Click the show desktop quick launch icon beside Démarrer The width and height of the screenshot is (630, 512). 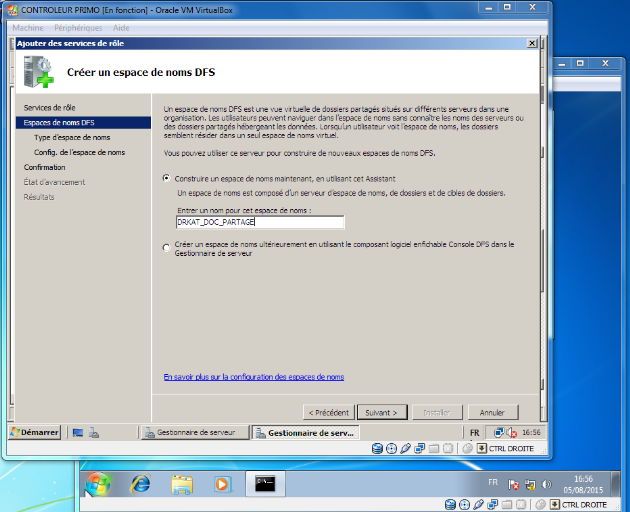(78, 433)
